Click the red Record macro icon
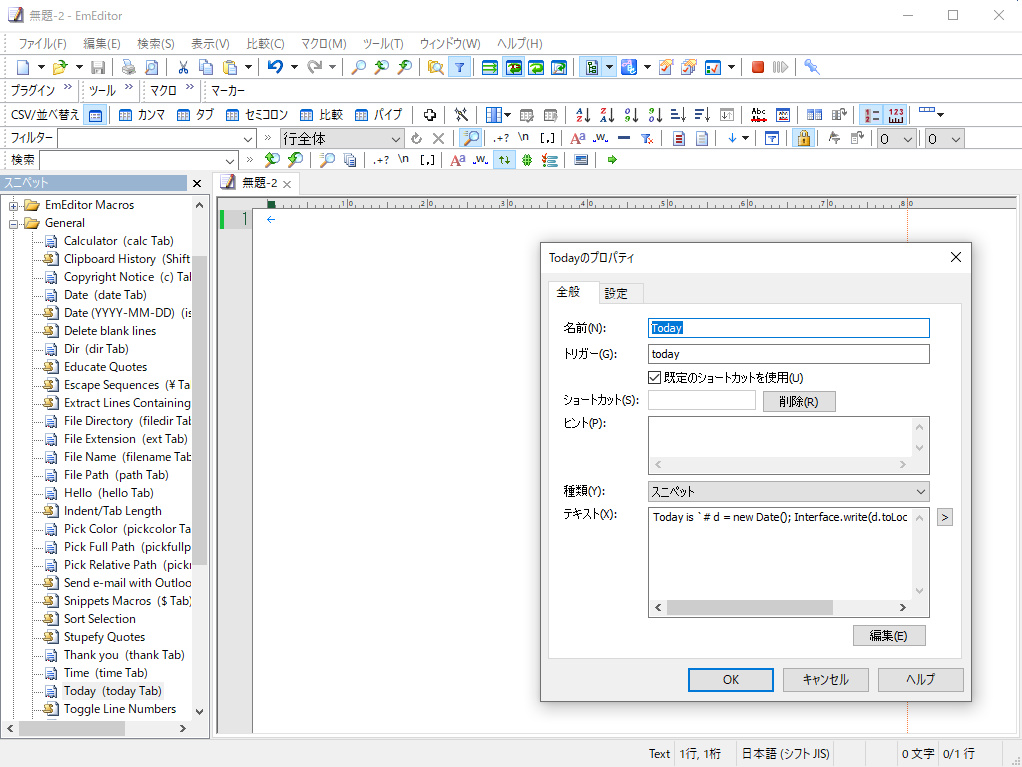 758,67
